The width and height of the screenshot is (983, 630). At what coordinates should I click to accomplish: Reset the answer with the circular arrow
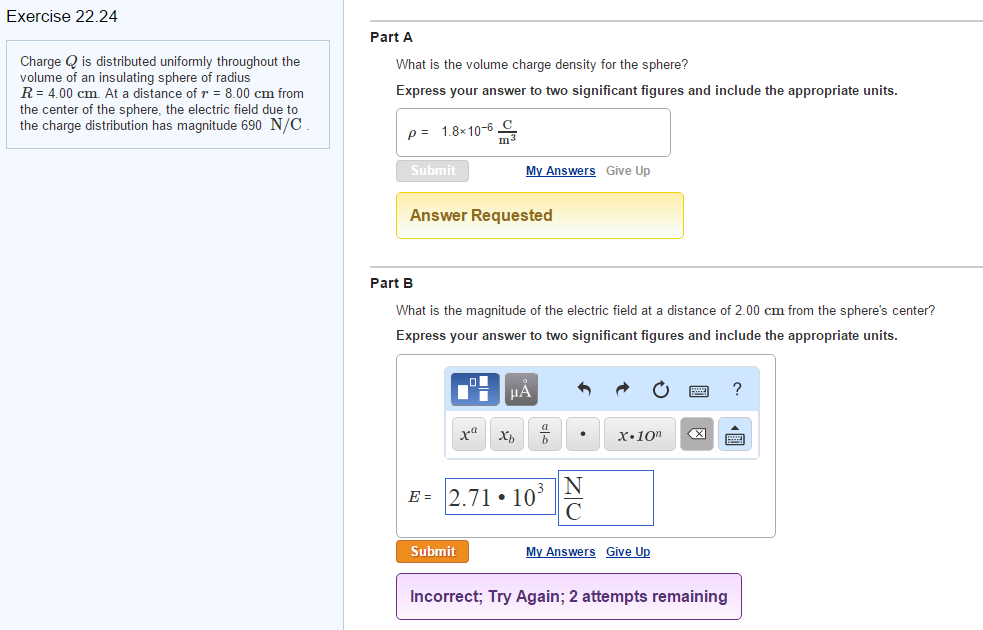pos(659,389)
